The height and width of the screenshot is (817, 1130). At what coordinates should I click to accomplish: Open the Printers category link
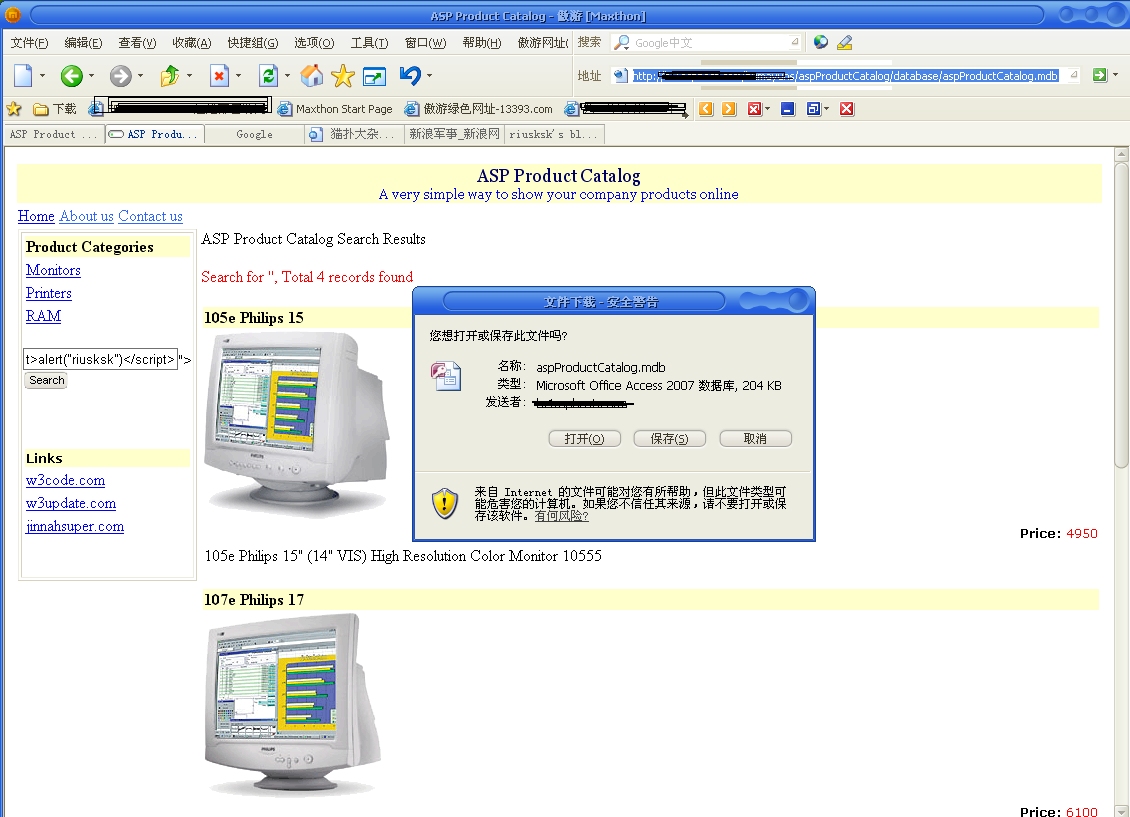49,293
